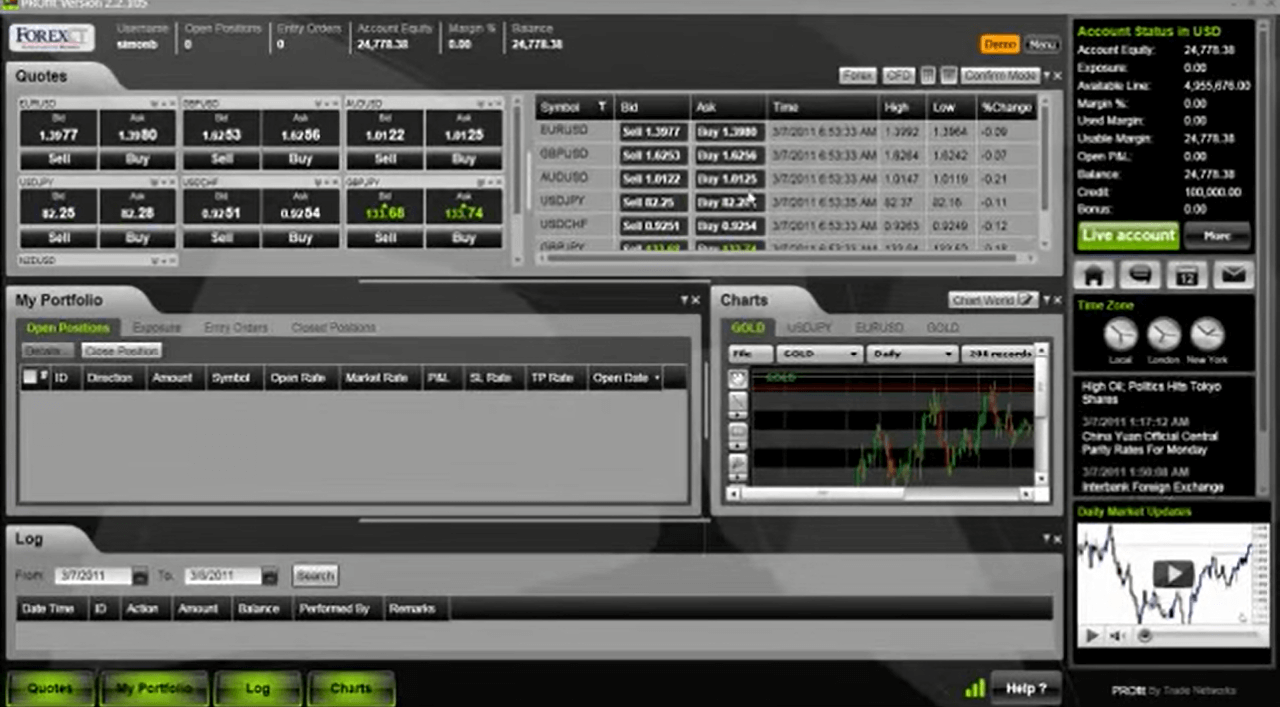
Task: Open the calendar icon in the sidebar
Action: (1186, 275)
